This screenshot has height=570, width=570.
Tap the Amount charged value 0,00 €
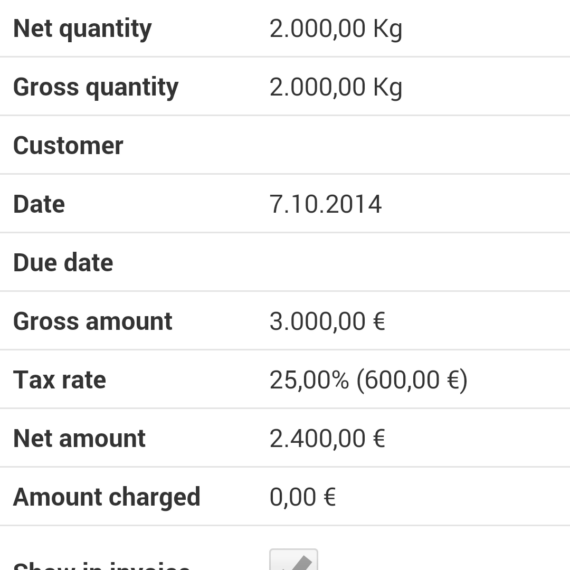click(302, 498)
